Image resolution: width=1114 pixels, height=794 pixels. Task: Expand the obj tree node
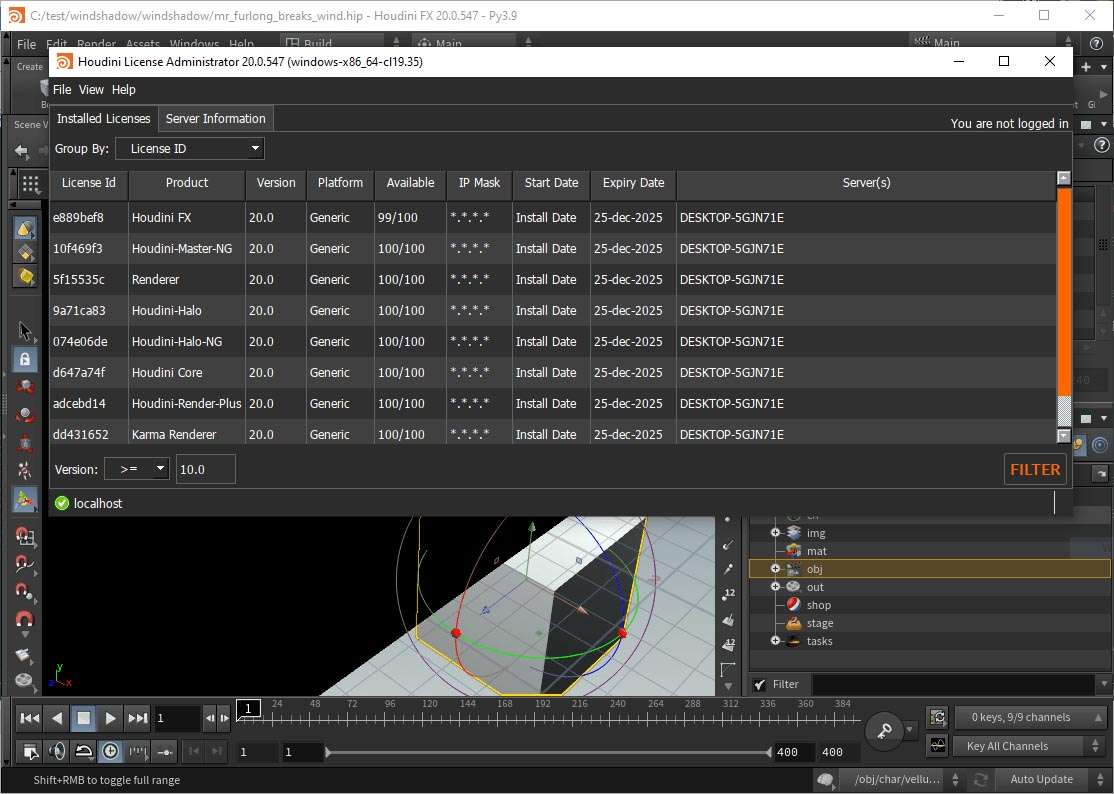pos(775,569)
